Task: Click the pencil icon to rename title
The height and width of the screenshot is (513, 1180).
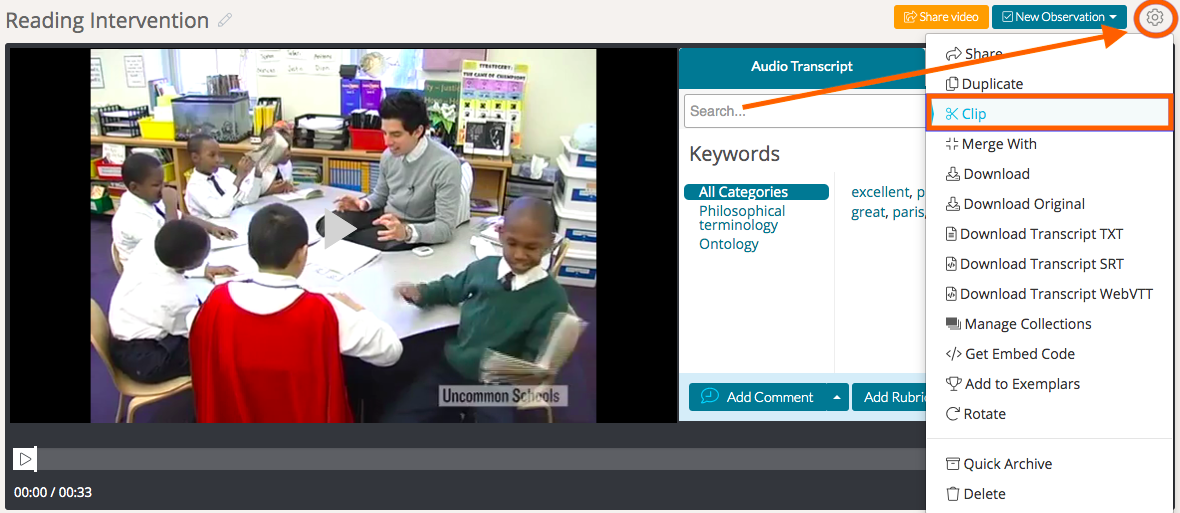Action: (225, 20)
